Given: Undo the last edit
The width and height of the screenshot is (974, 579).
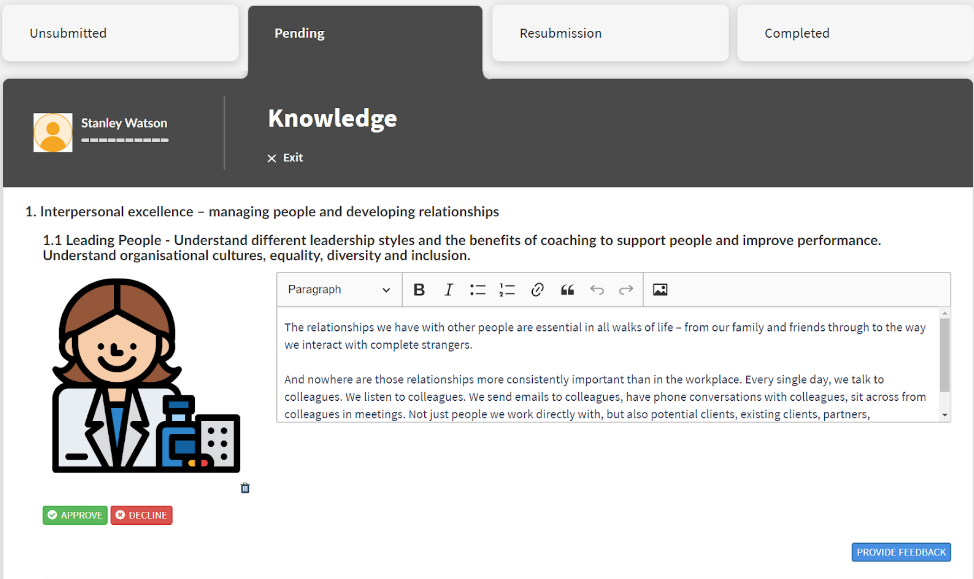Looking at the screenshot, I should point(596,289).
